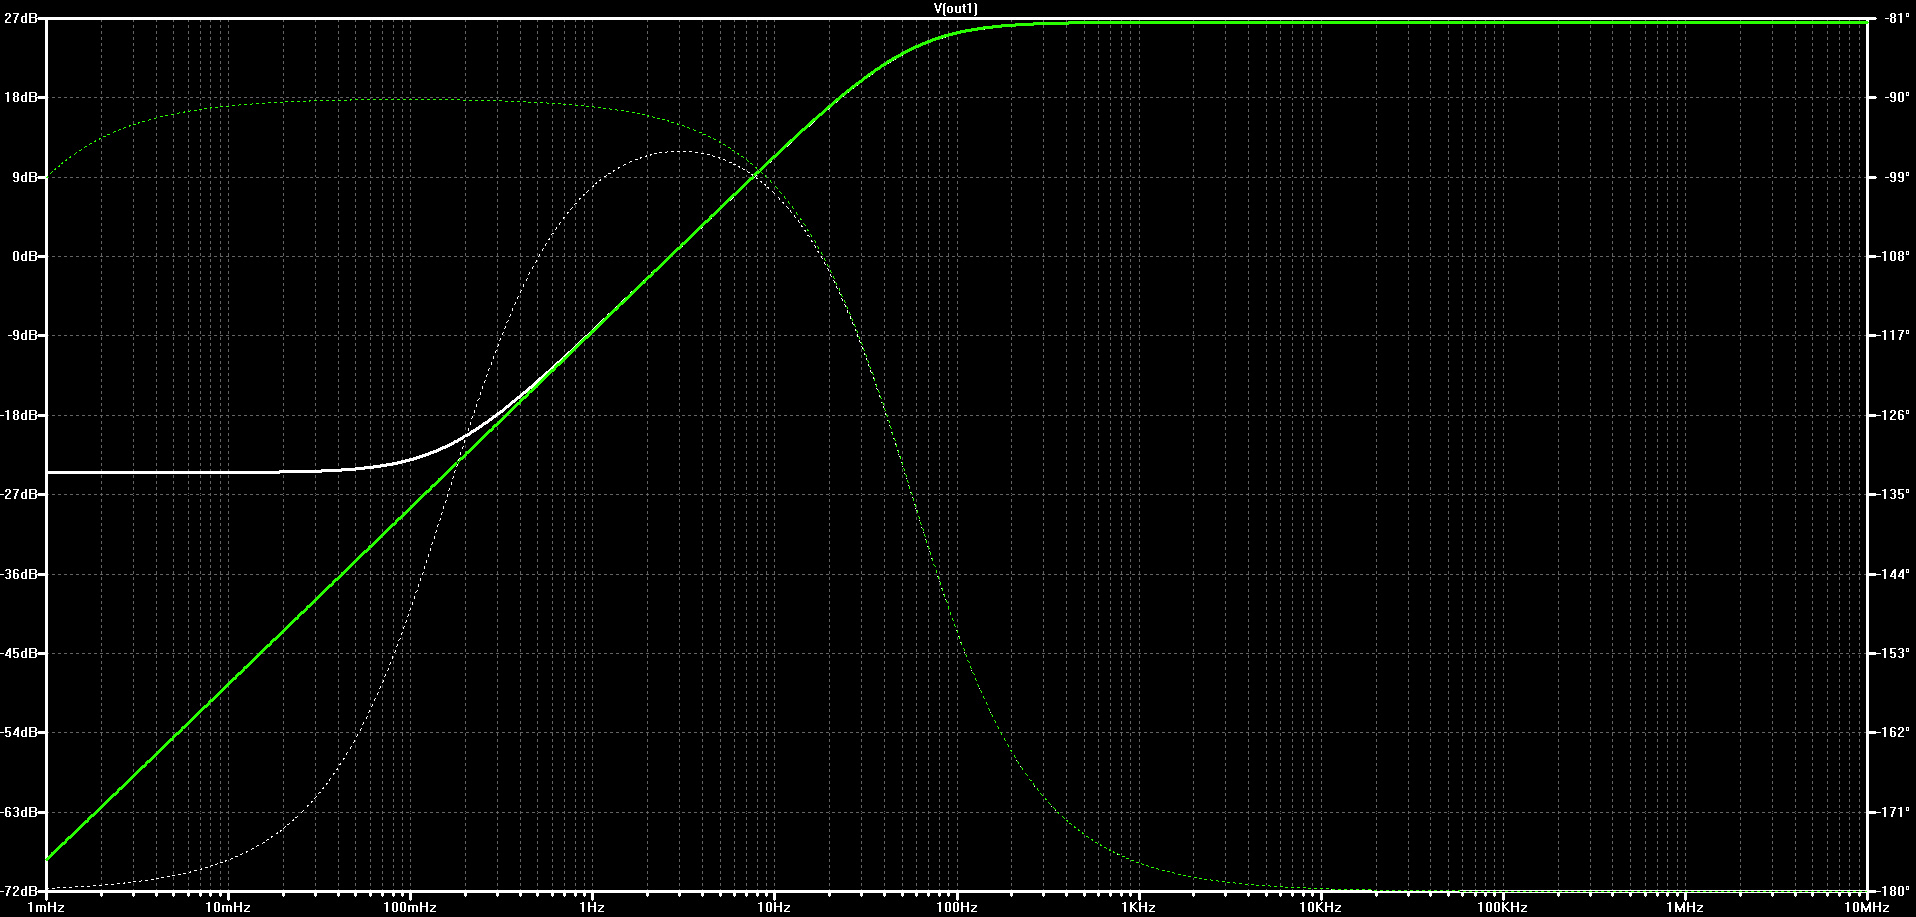This screenshot has height=917, width=1916.
Task: Click the -27dB magnitude axis tick label
Action: [x=20, y=494]
